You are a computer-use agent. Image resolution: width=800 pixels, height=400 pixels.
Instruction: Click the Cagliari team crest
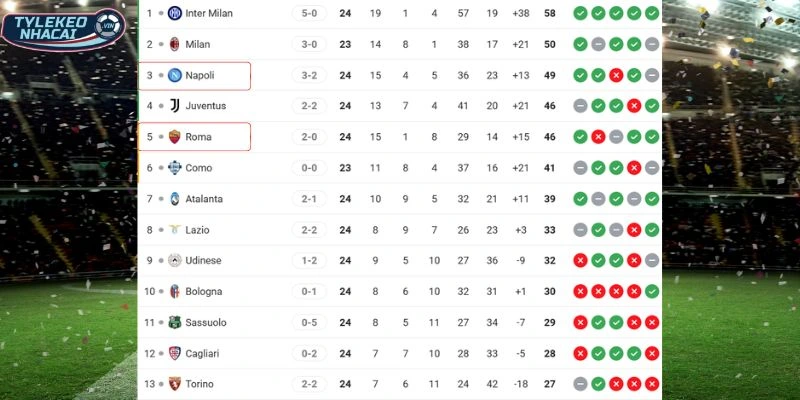coord(175,354)
